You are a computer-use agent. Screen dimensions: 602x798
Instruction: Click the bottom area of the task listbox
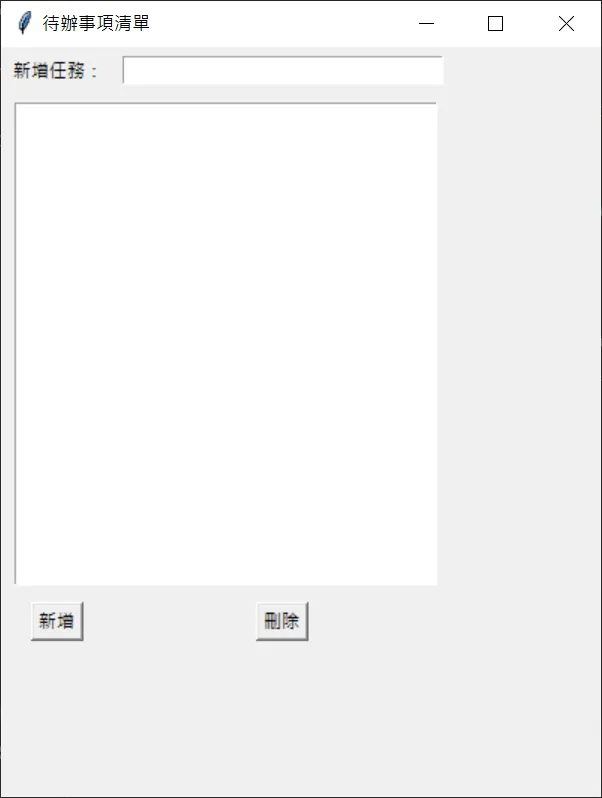point(226,570)
